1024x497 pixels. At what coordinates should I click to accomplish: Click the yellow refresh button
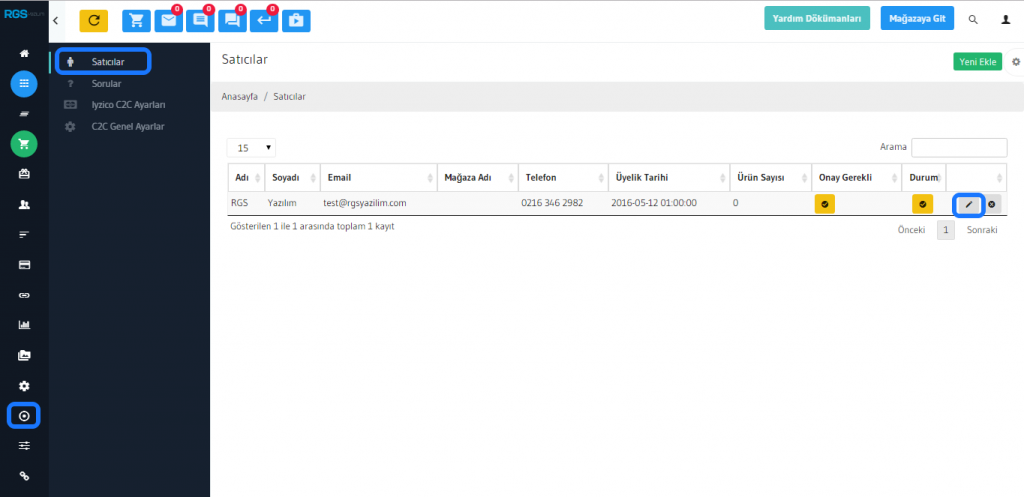point(93,20)
